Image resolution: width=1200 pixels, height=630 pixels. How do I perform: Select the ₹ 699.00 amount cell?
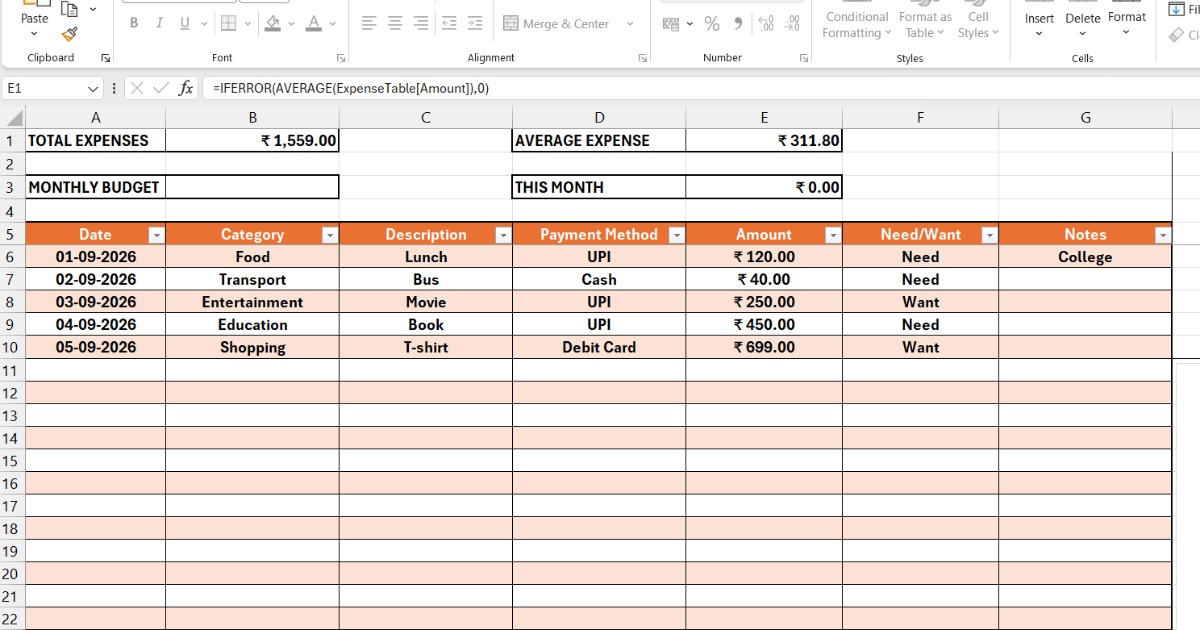[x=764, y=348]
